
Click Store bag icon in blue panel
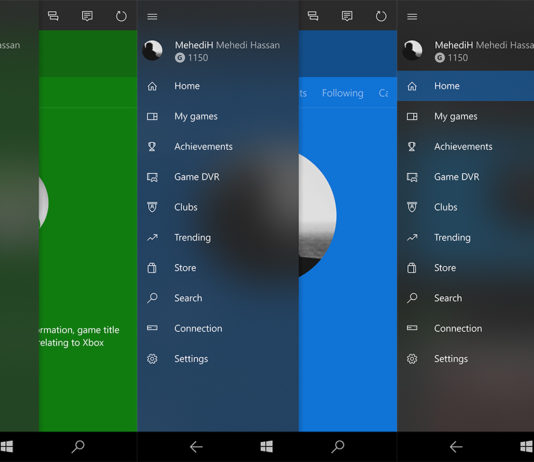coord(152,268)
